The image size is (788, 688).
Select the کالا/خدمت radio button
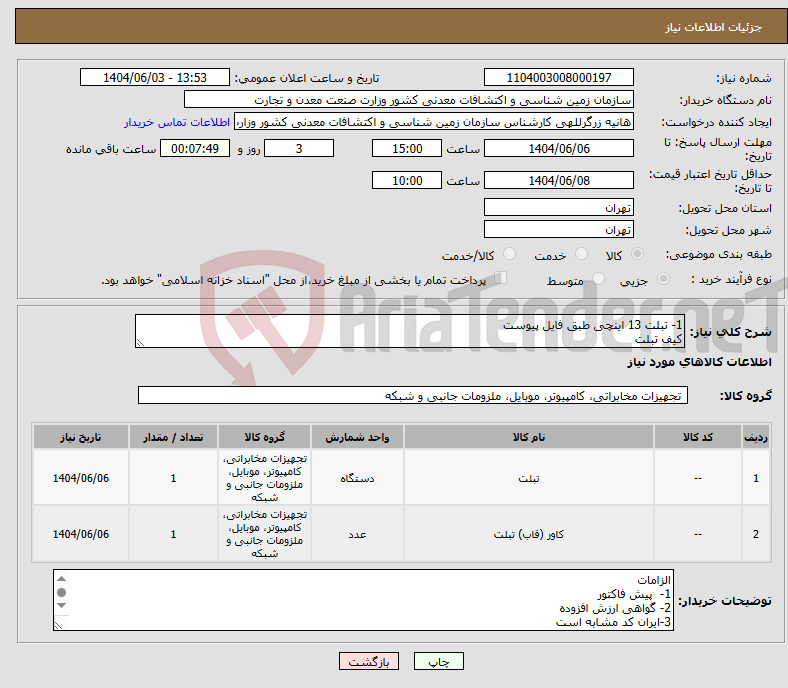(510, 254)
